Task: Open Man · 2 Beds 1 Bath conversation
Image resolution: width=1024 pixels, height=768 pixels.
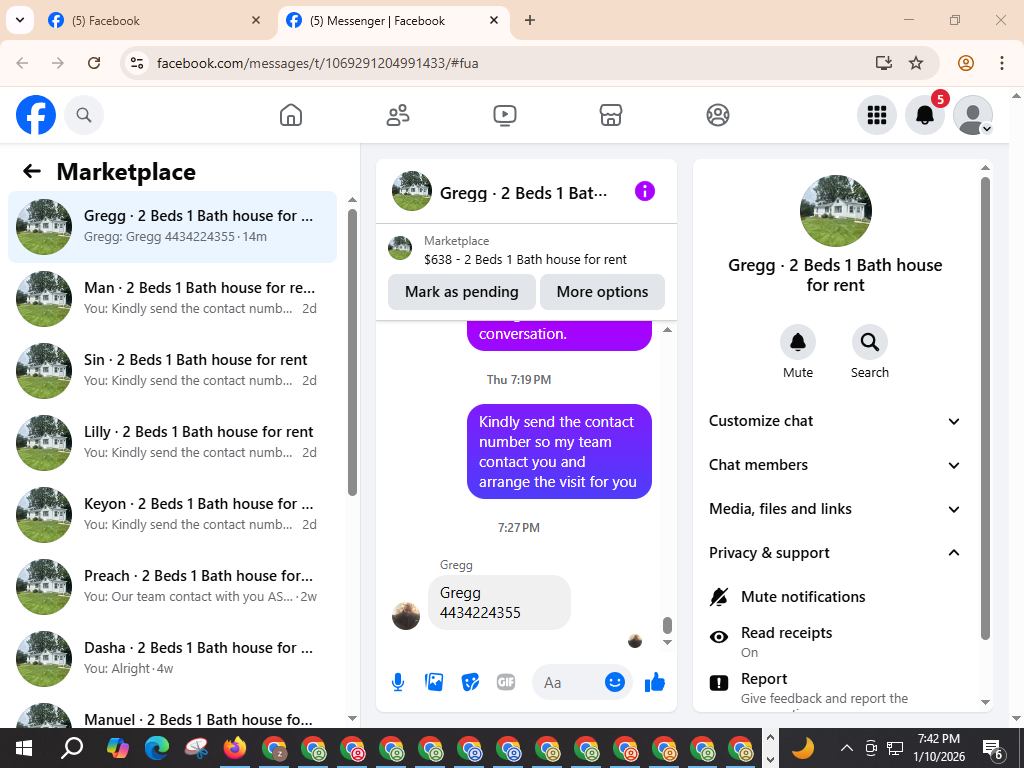Action: [172, 298]
